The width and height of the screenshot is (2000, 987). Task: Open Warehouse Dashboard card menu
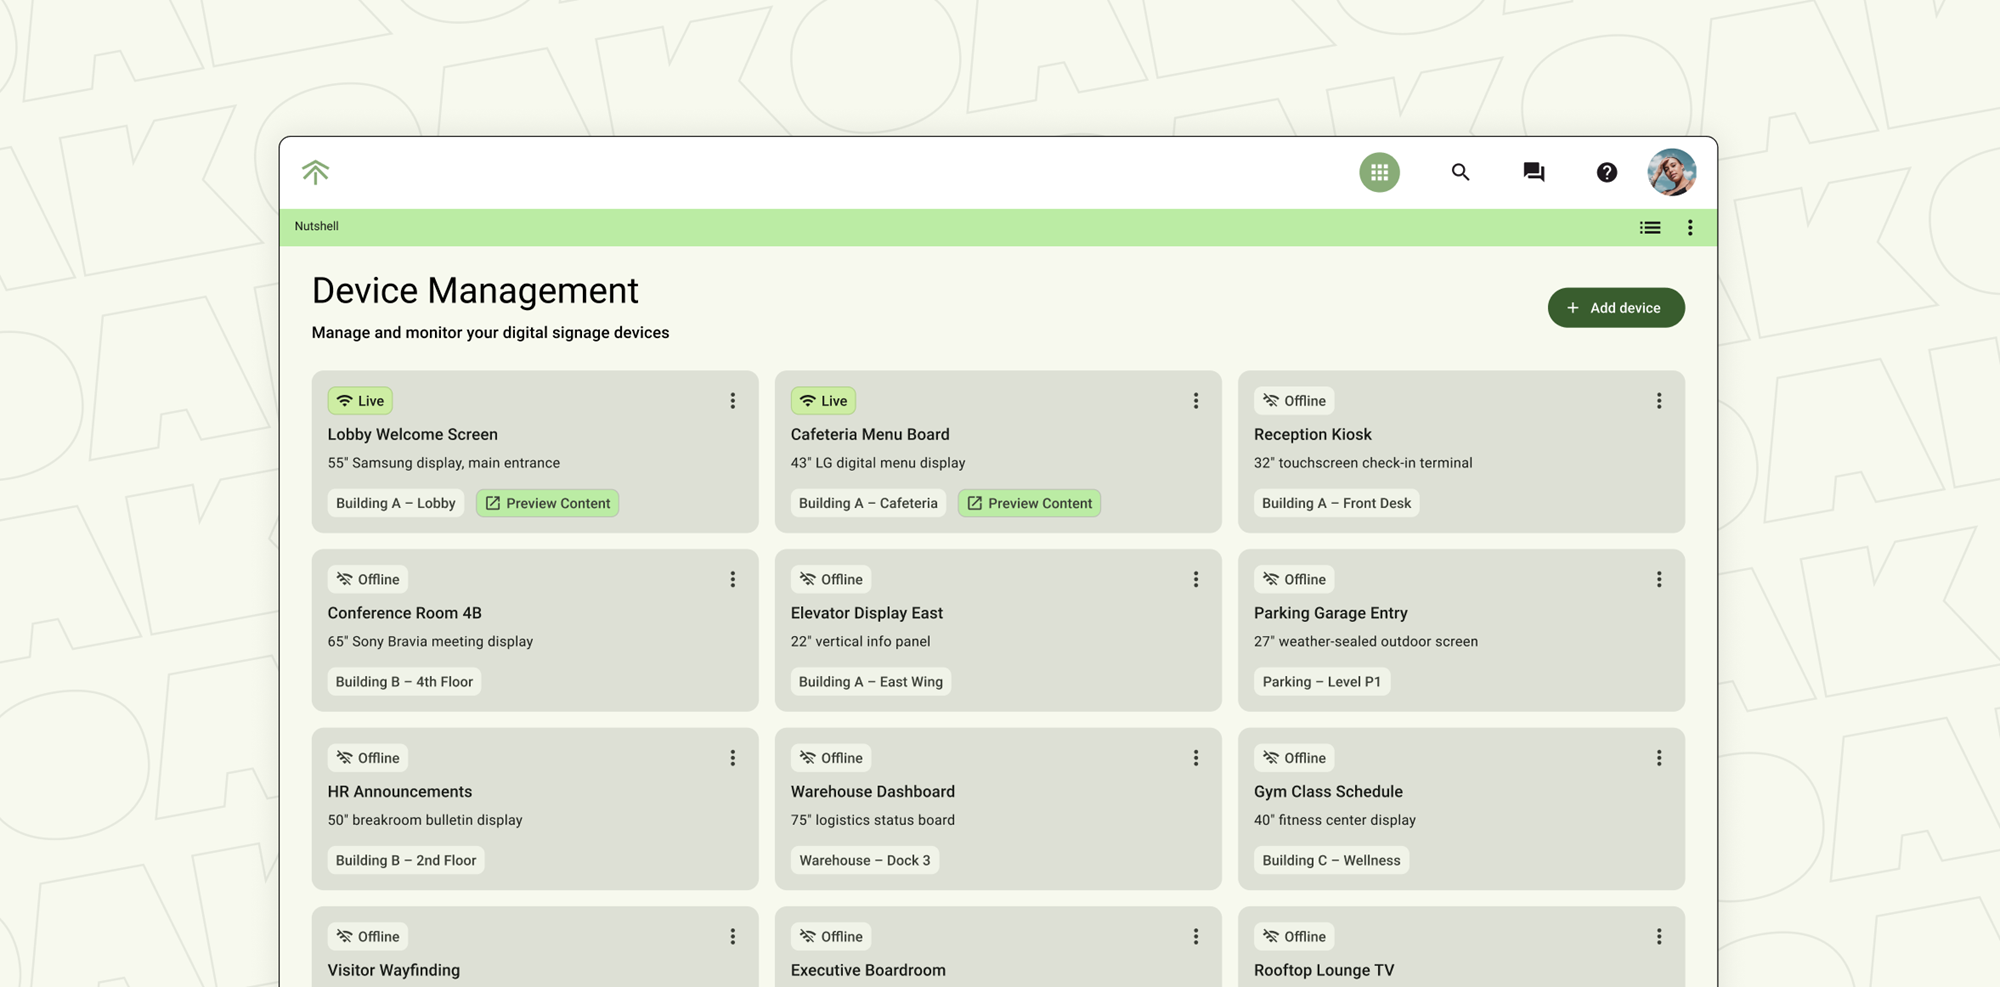[x=1195, y=758]
